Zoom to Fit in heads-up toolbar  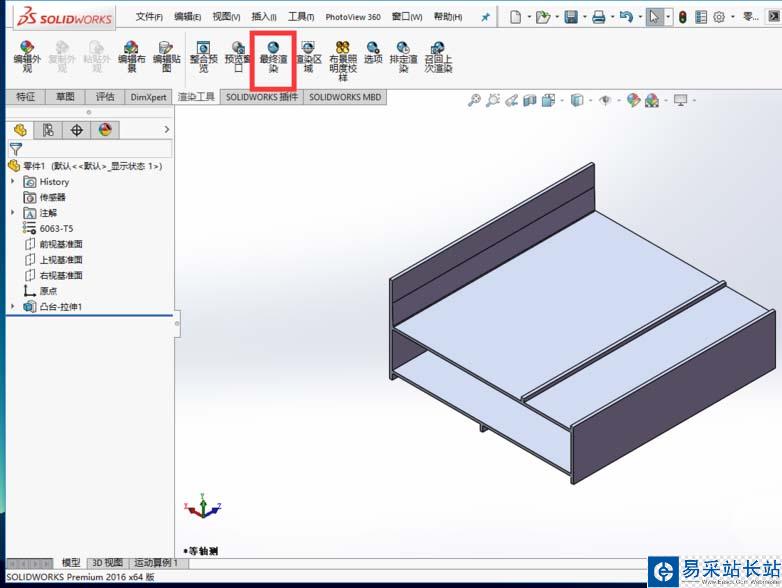pyautogui.click(x=474, y=100)
